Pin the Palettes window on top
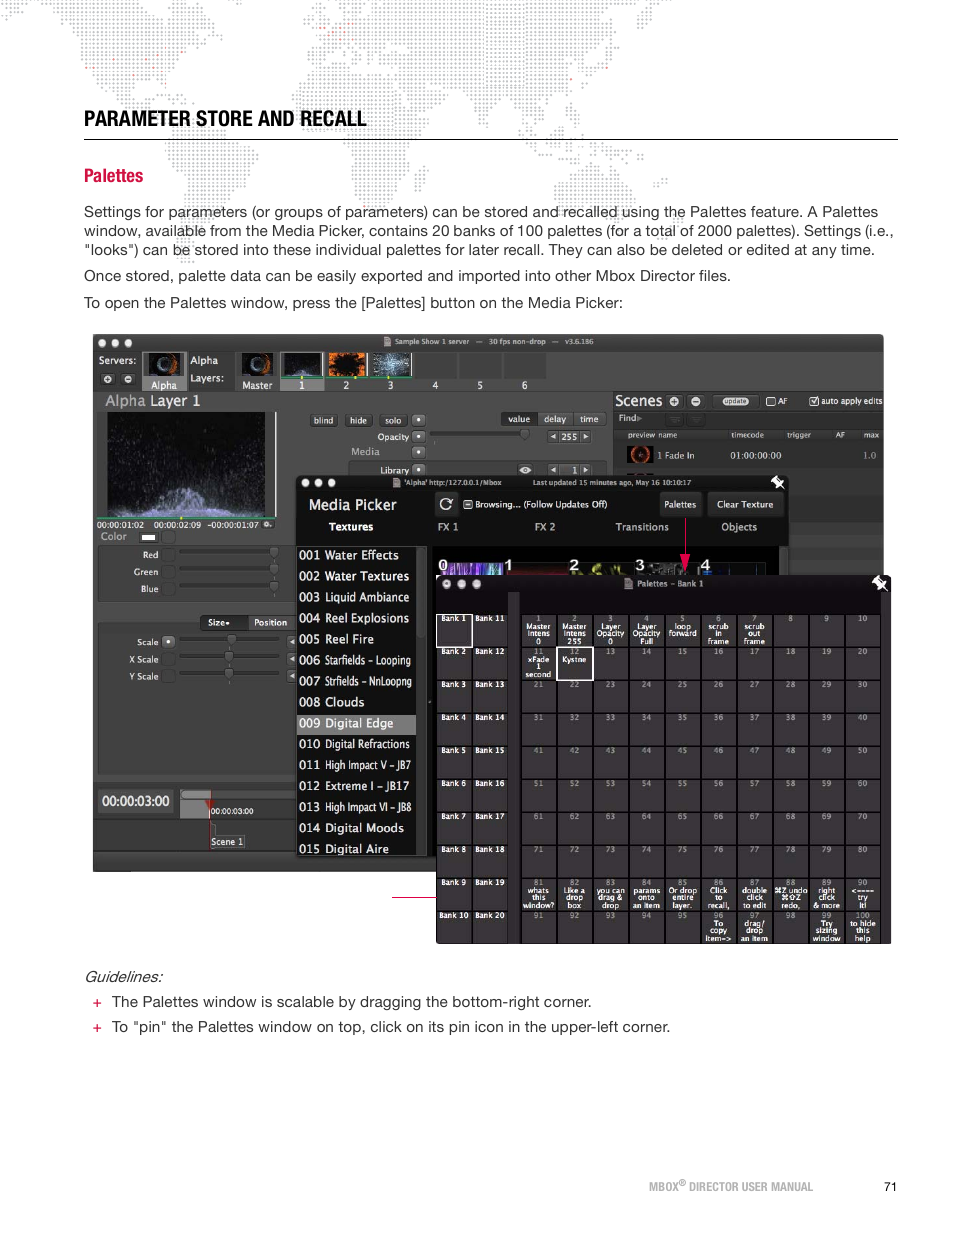This screenshot has width=954, height=1235. (880, 582)
